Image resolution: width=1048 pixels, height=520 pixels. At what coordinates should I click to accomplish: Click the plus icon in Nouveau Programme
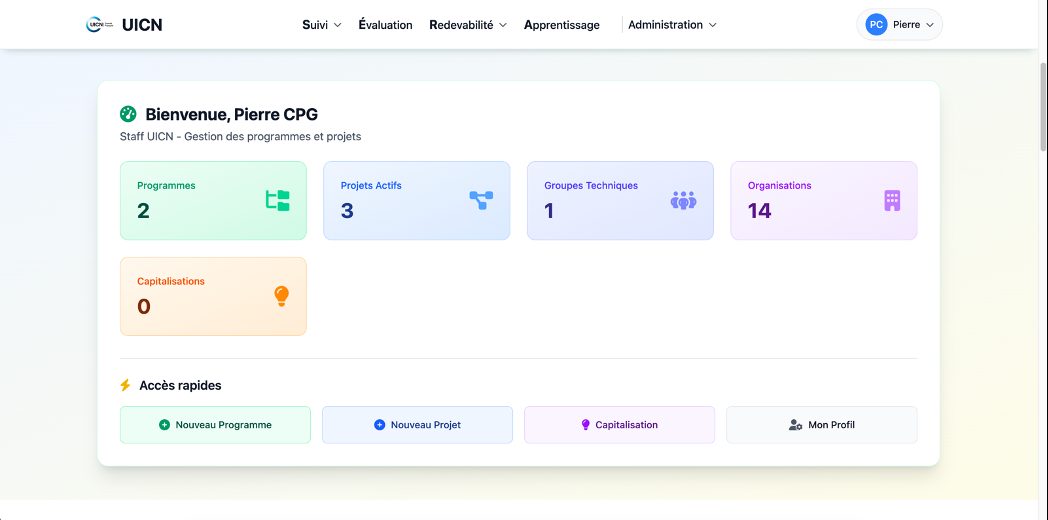pos(164,424)
